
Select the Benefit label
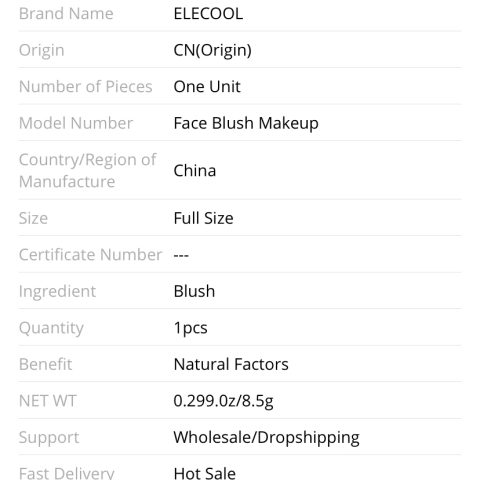click(x=45, y=364)
